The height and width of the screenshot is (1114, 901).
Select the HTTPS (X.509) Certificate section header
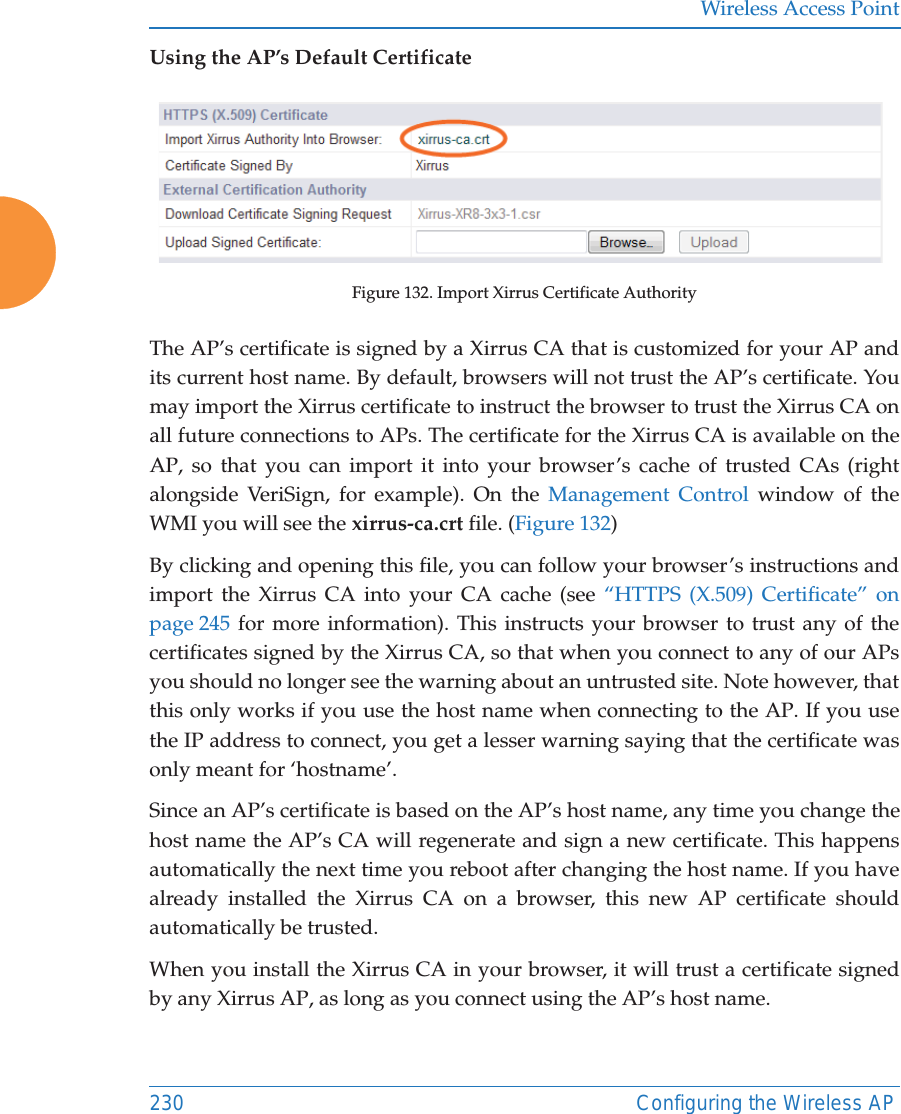246,114
